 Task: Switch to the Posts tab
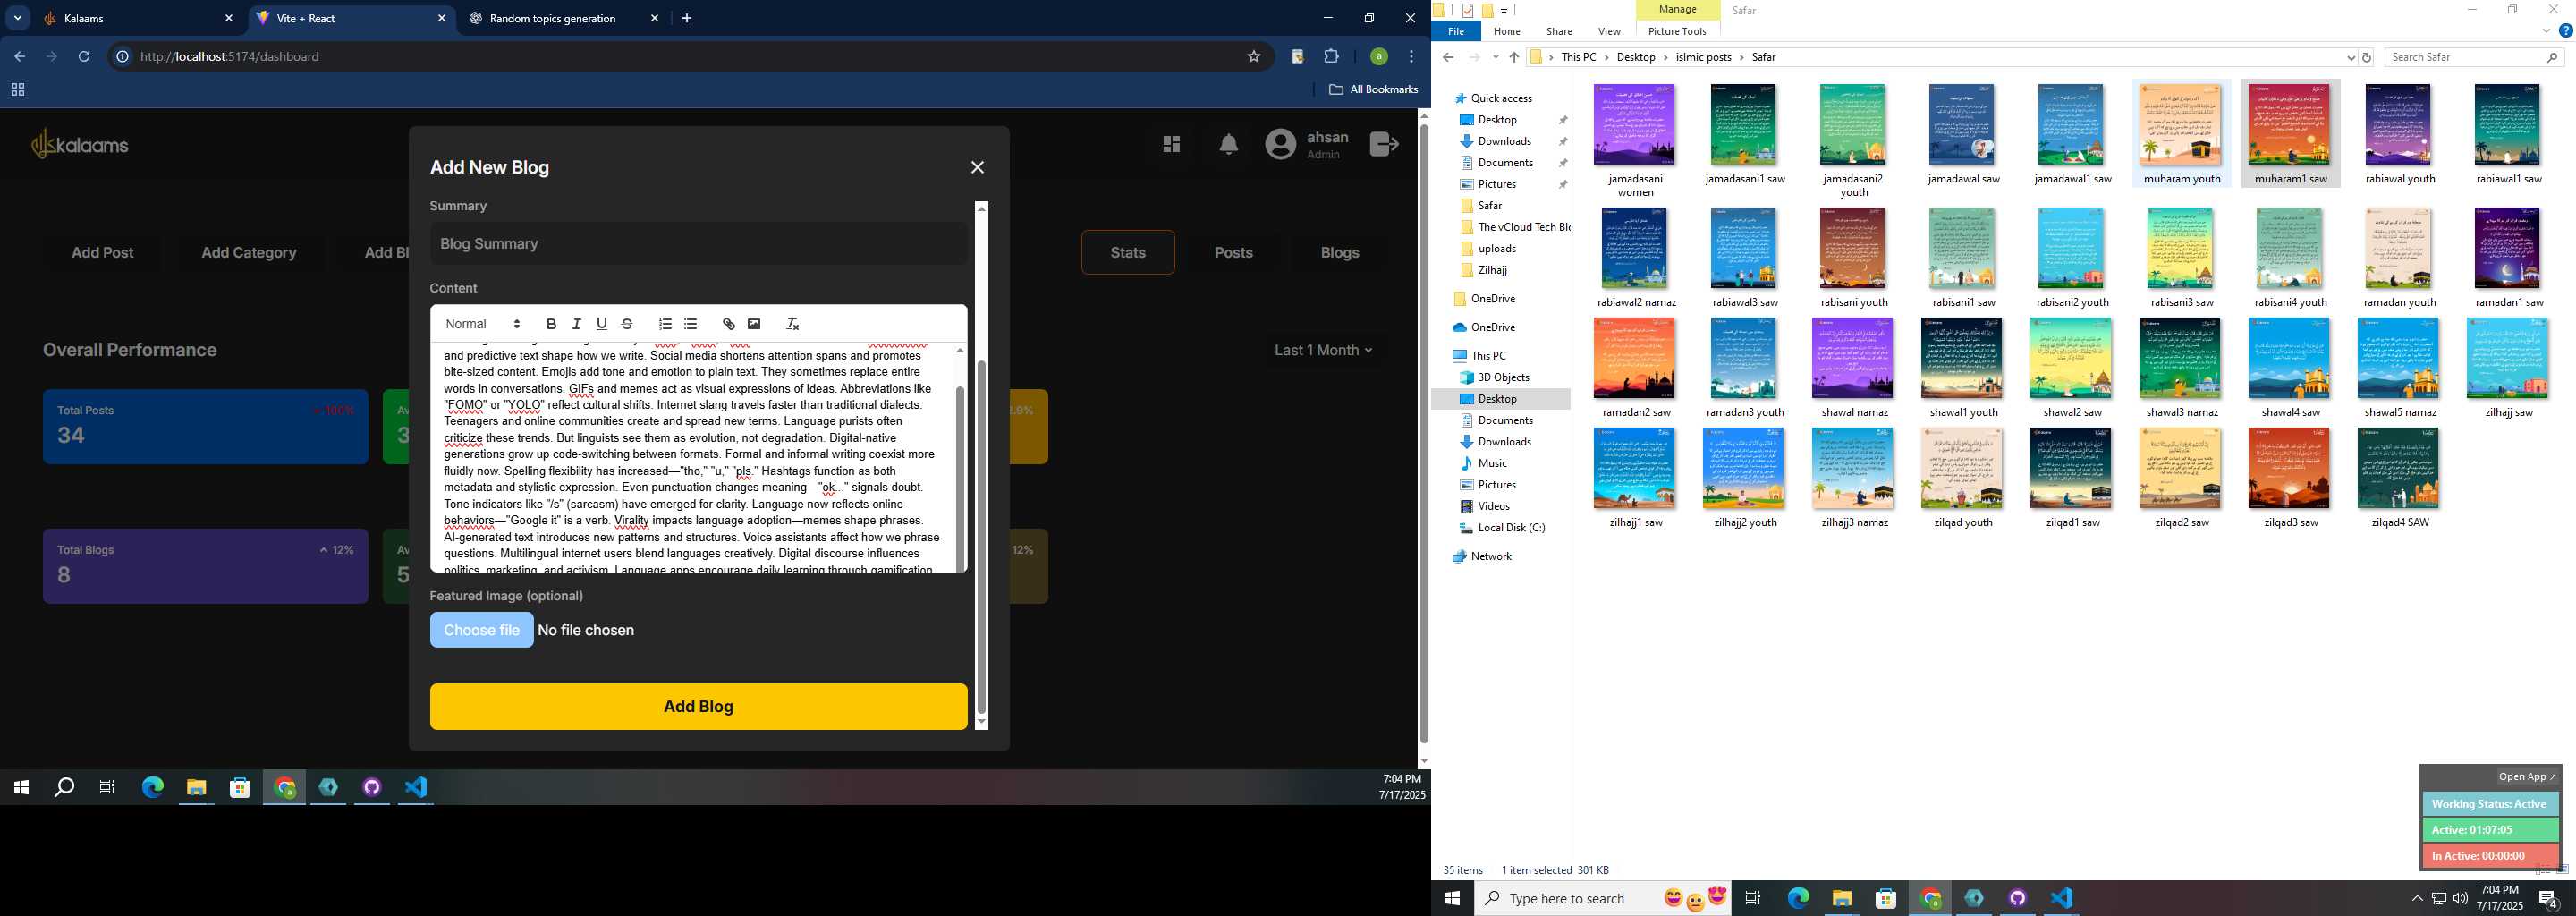point(1233,252)
